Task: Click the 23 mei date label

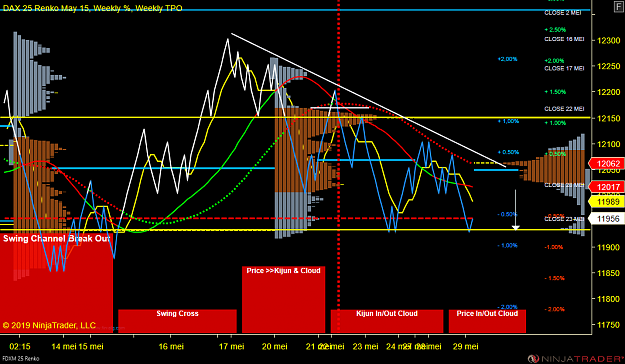Action: coord(366,346)
